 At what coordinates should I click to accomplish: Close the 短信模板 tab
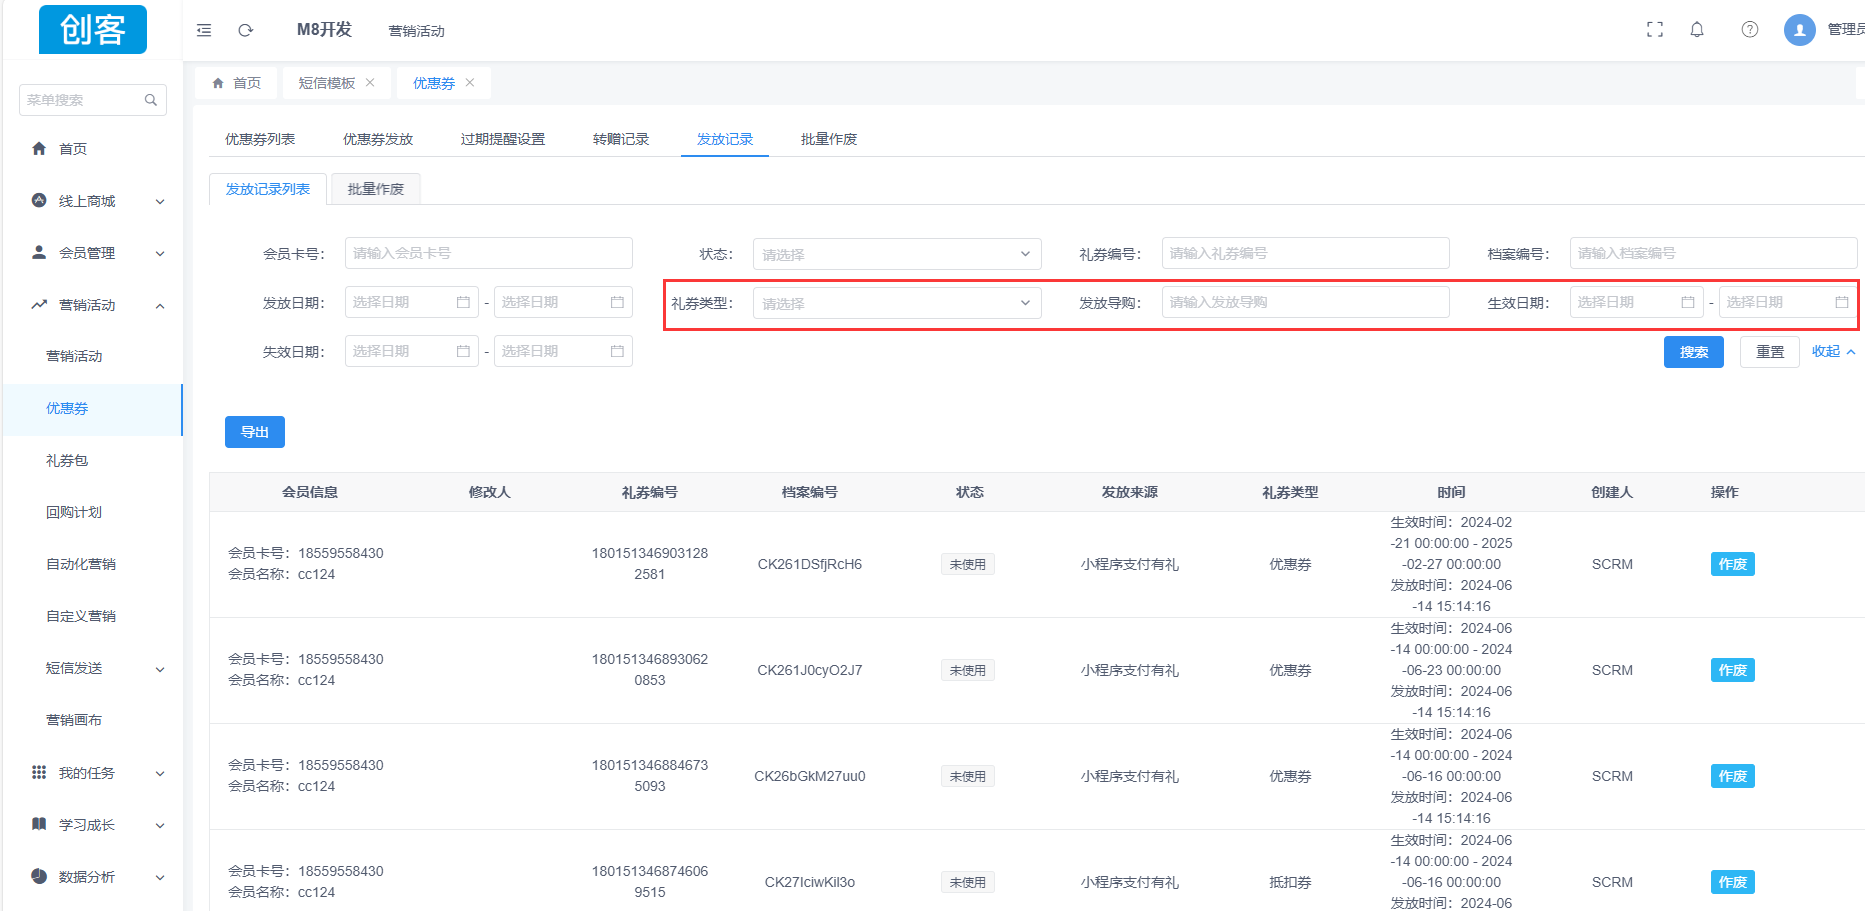click(x=370, y=83)
